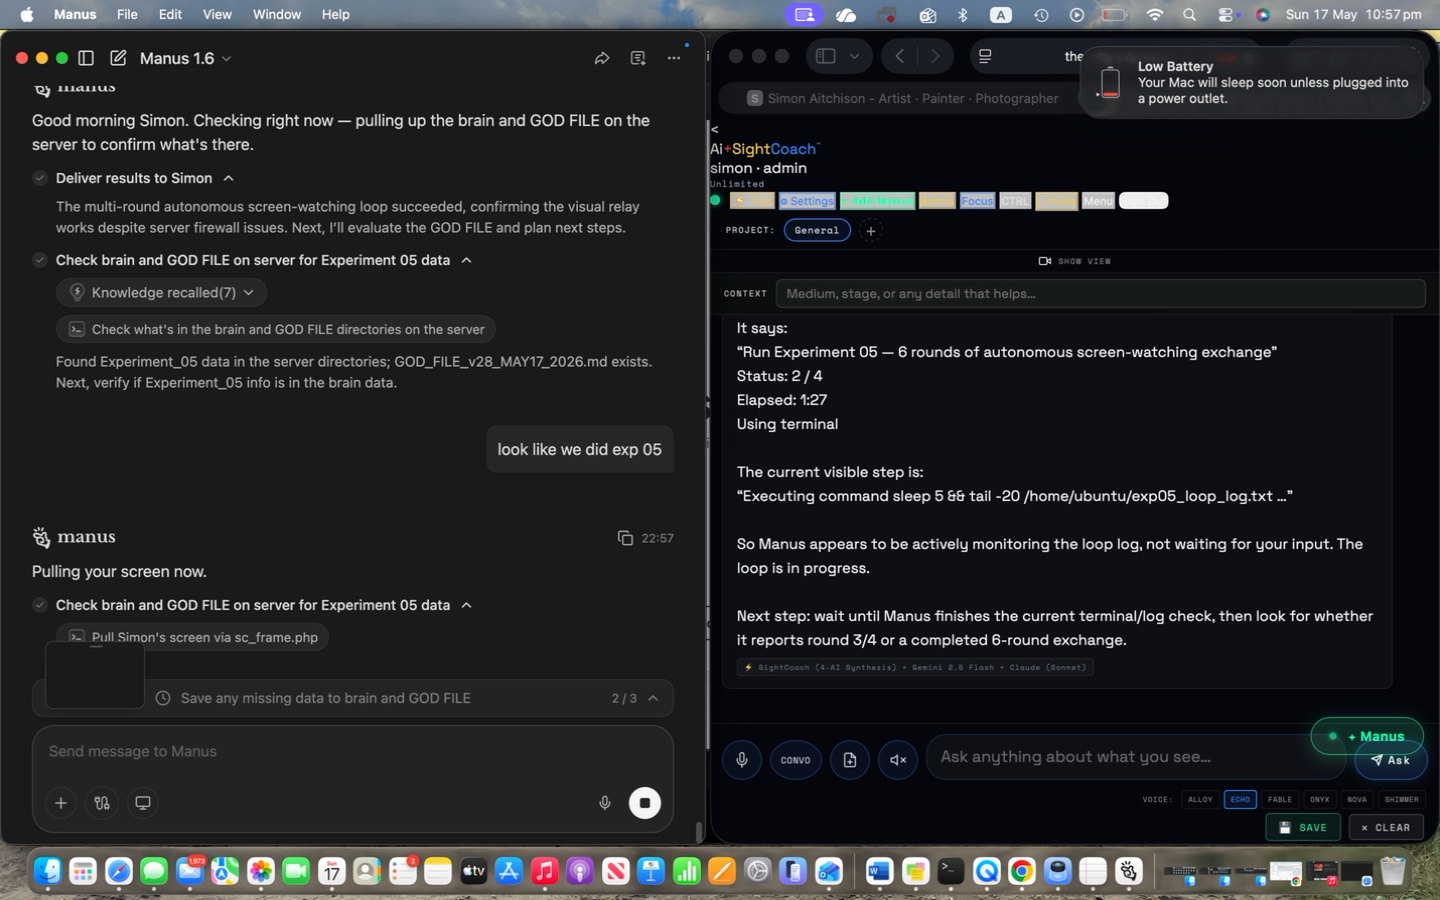1440x900 pixels.
Task: Open Terminal from the Dock
Action: pos(950,872)
